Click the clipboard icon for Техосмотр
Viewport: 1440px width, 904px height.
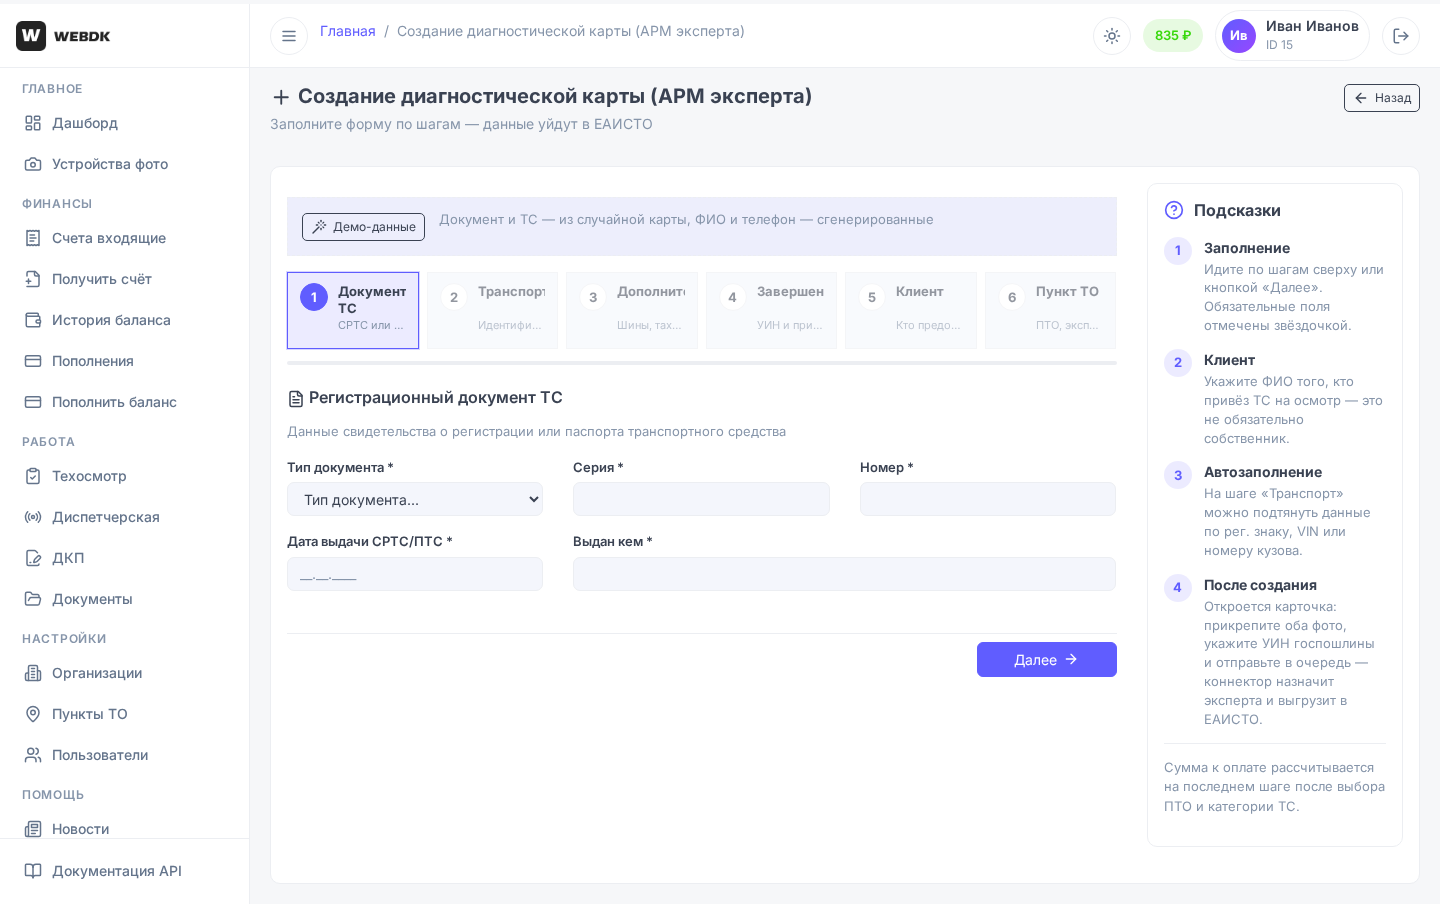(x=33, y=476)
